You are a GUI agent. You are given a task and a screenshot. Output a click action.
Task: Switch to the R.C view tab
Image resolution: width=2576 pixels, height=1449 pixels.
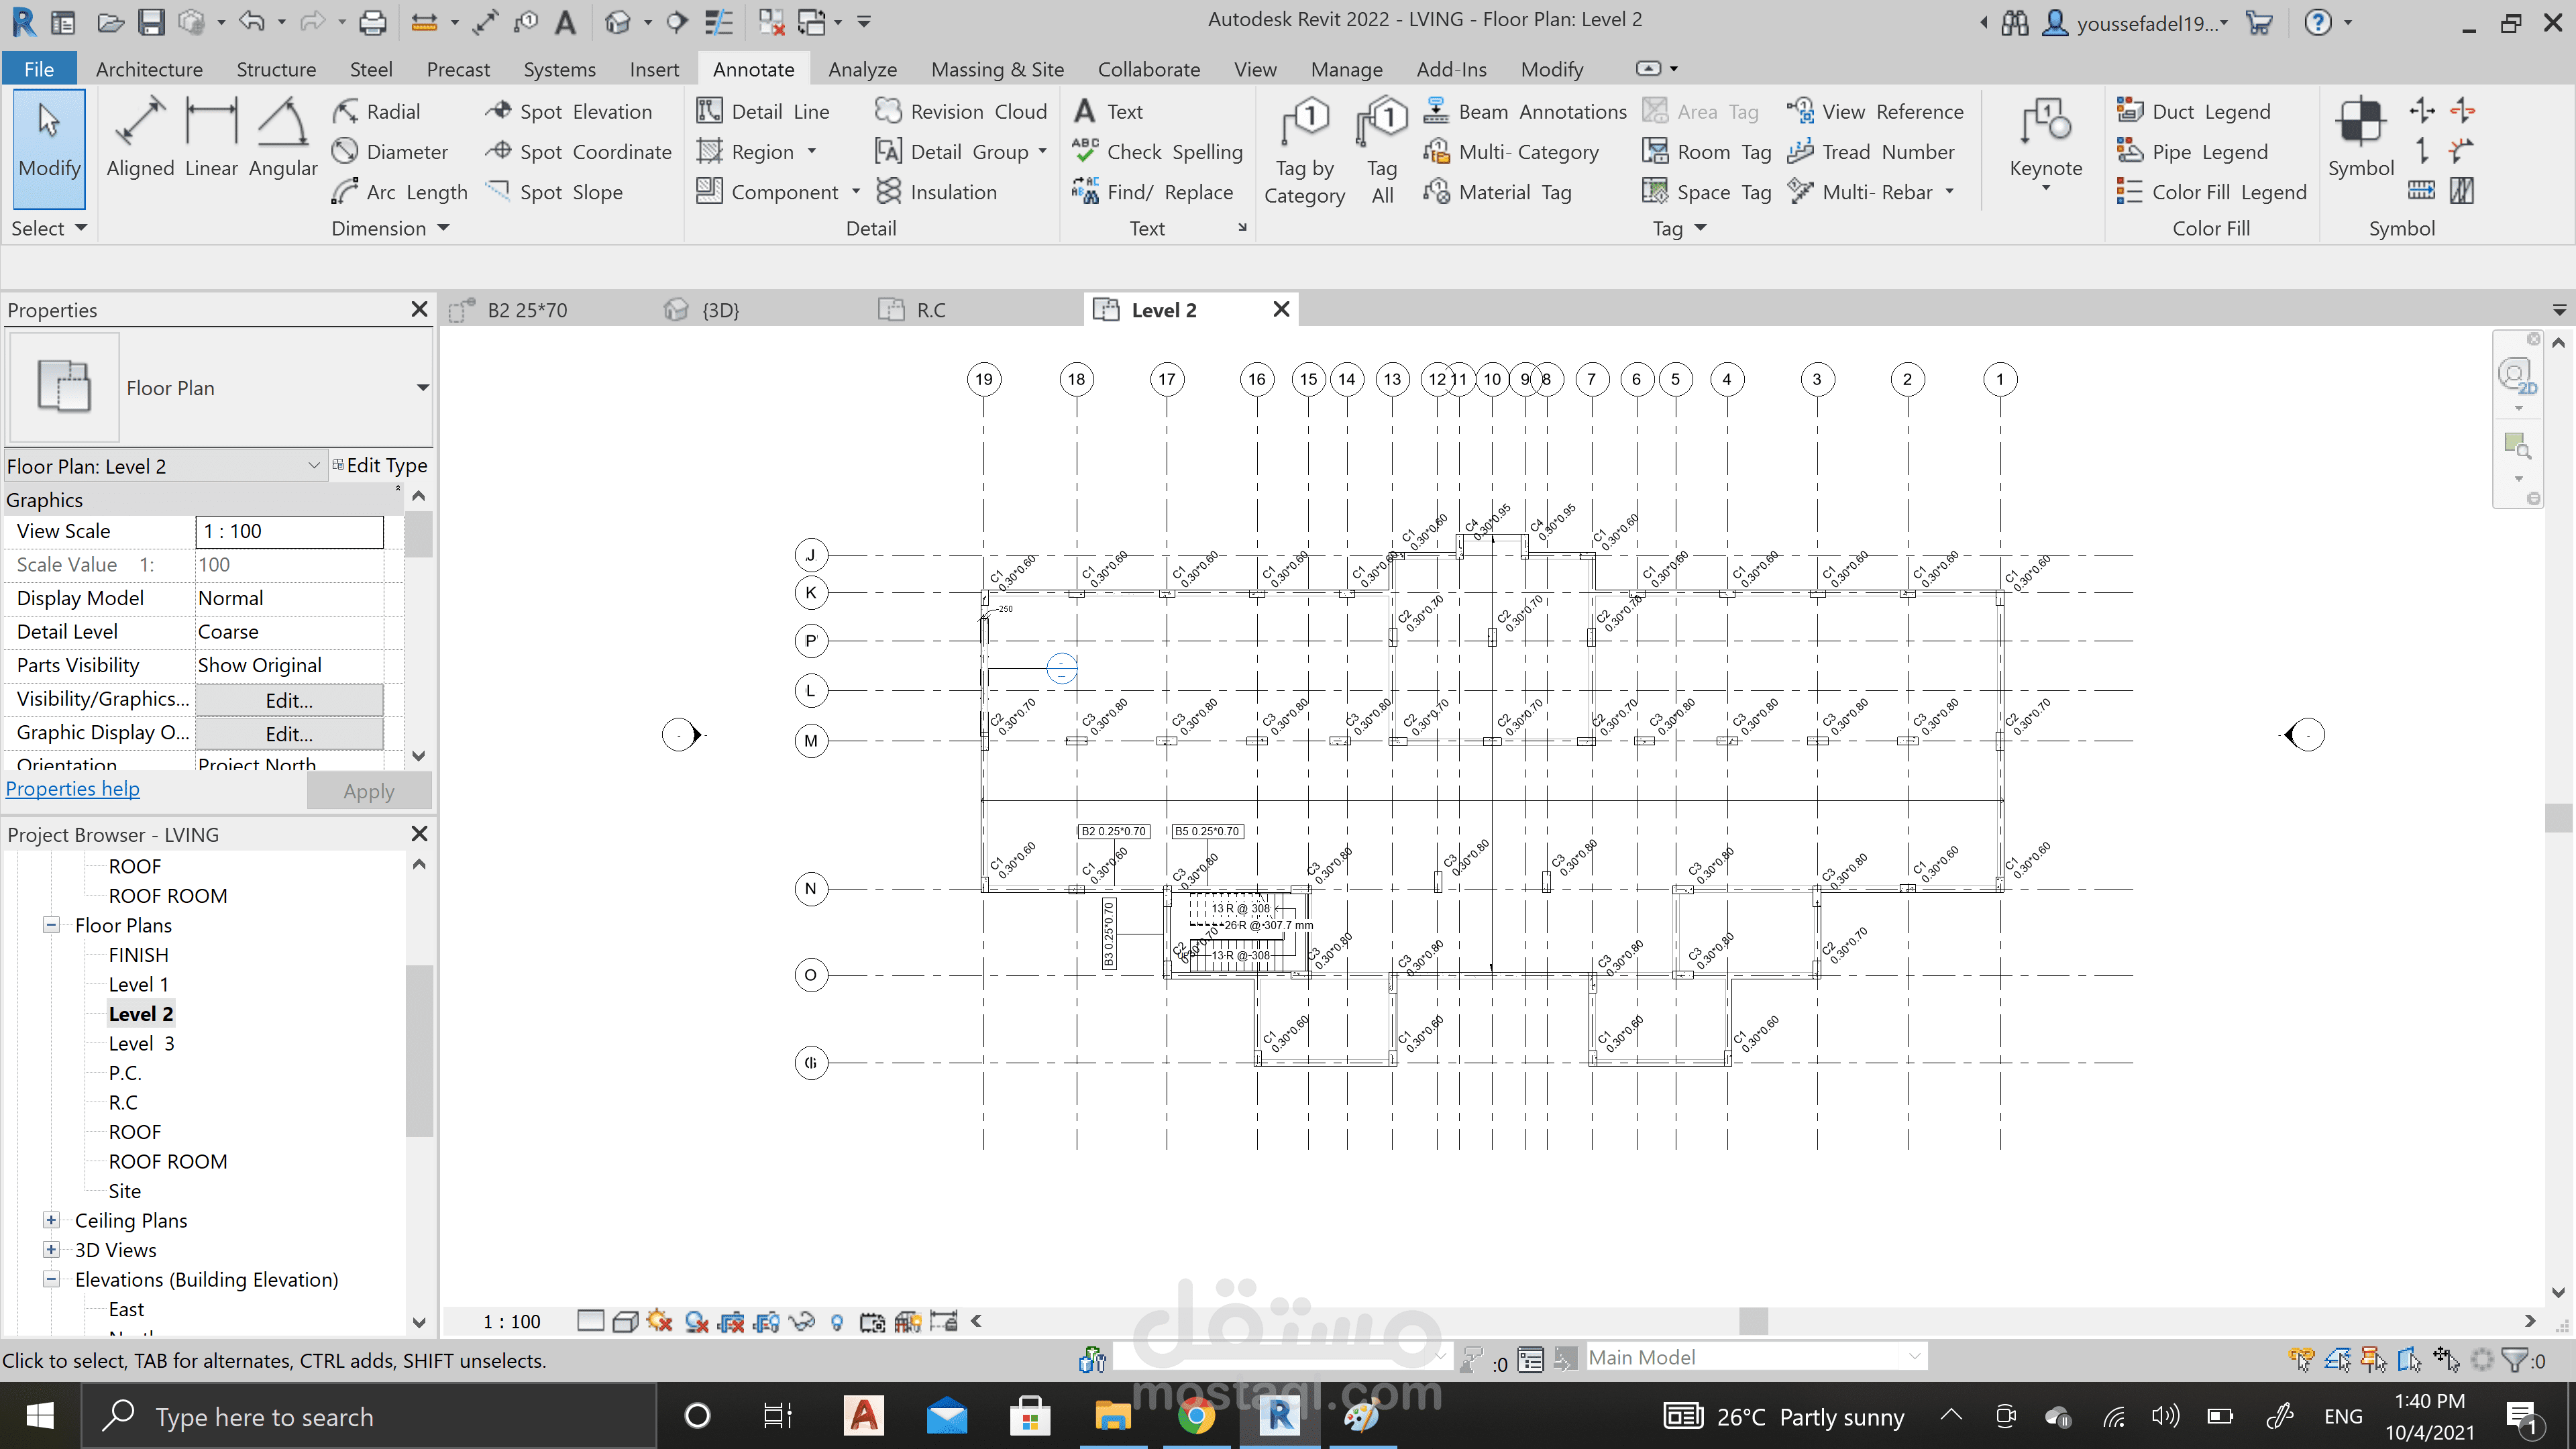click(930, 310)
